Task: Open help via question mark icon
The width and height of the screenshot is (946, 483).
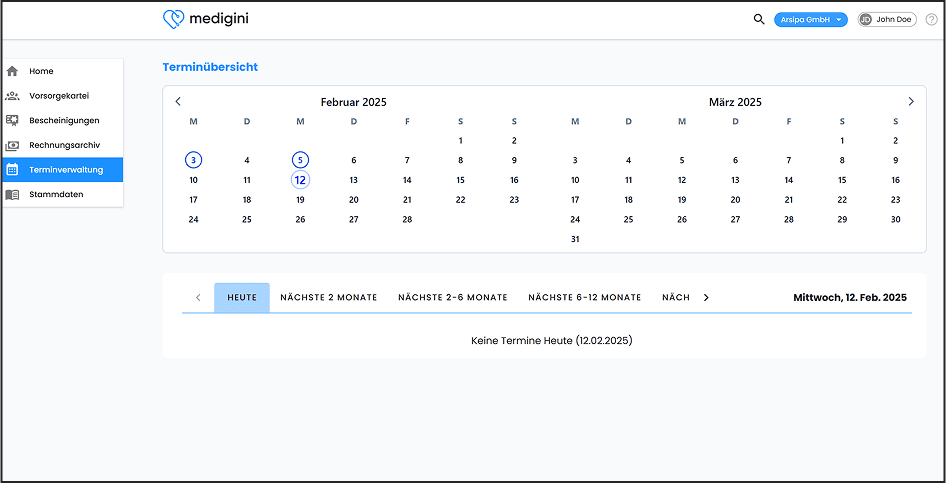Action: [931, 19]
